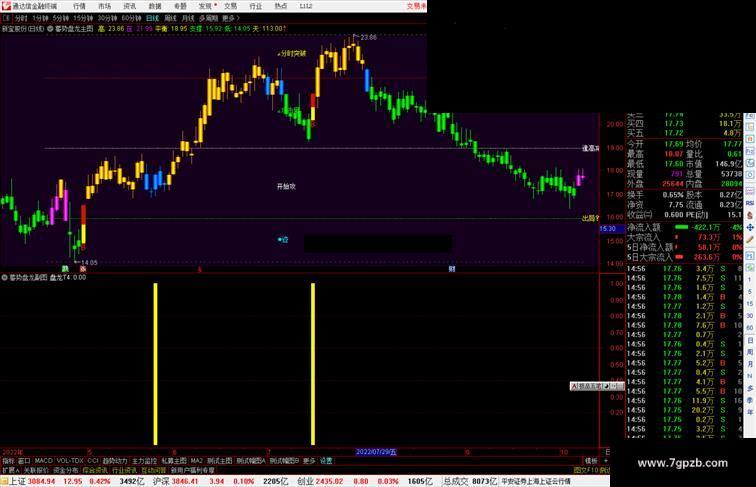Viewport: 756px width, 487px height.
Task: Select the 日 period shortcut in sidebar
Action: 750,340
